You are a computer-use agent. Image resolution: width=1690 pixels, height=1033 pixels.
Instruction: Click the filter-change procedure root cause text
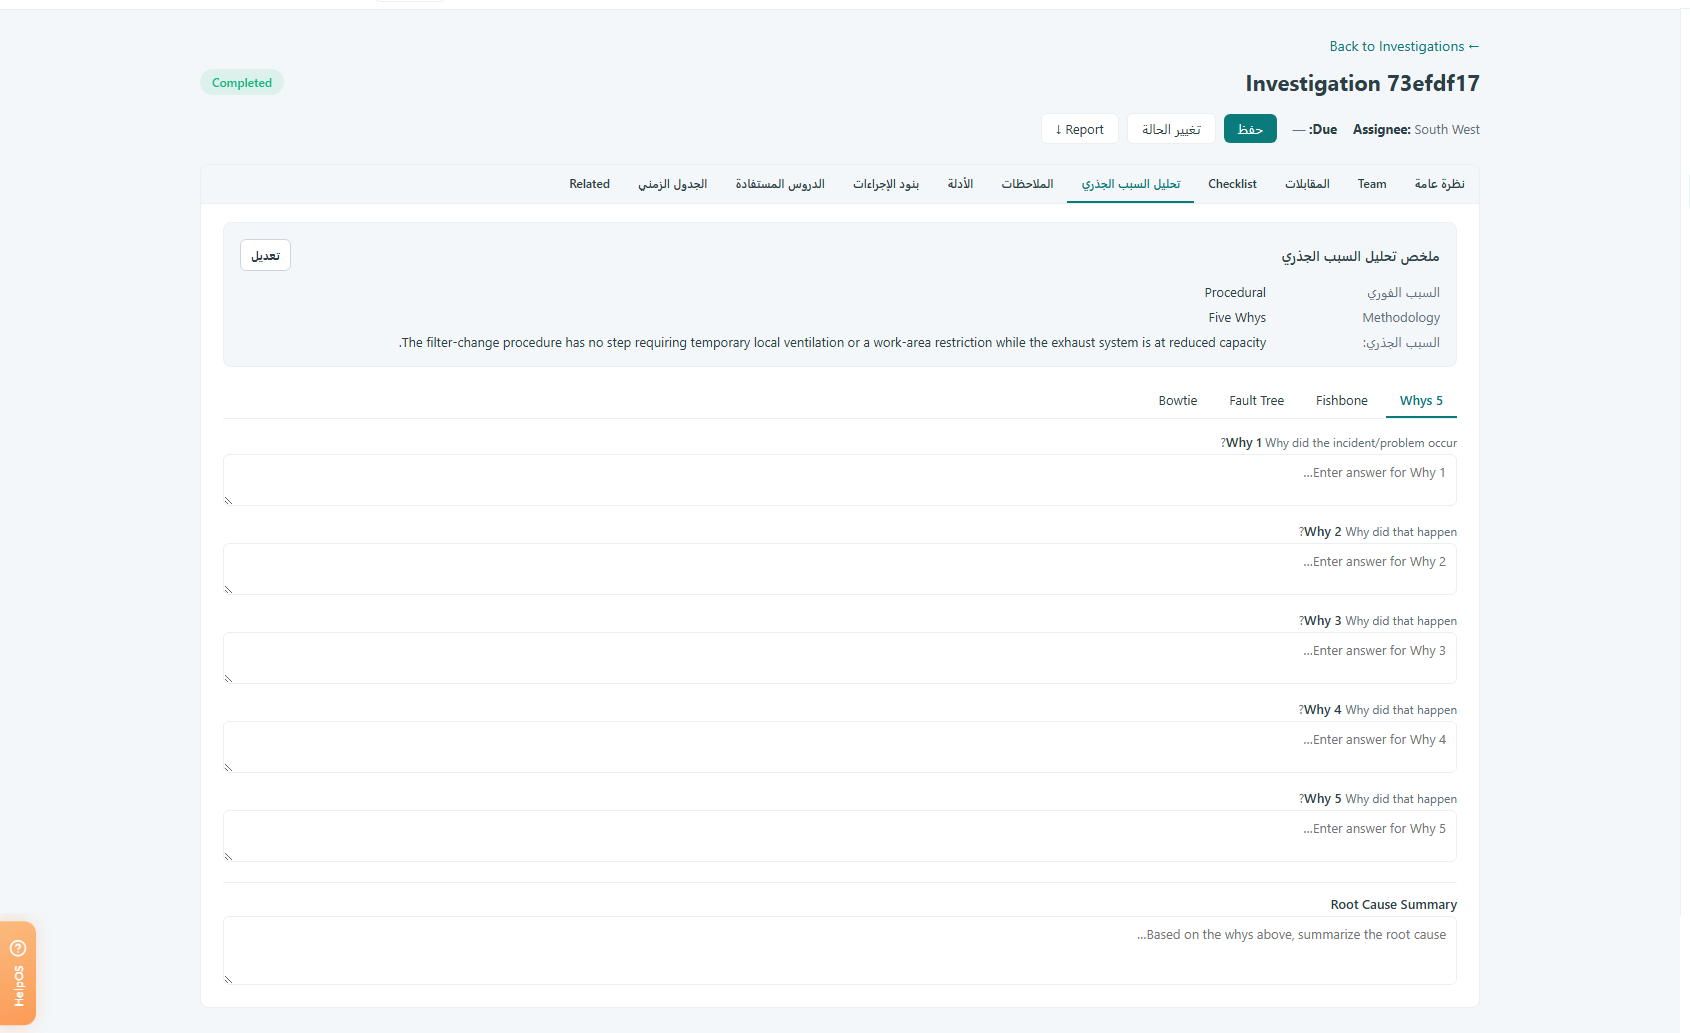pyautogui.click(x=832, y=342)
